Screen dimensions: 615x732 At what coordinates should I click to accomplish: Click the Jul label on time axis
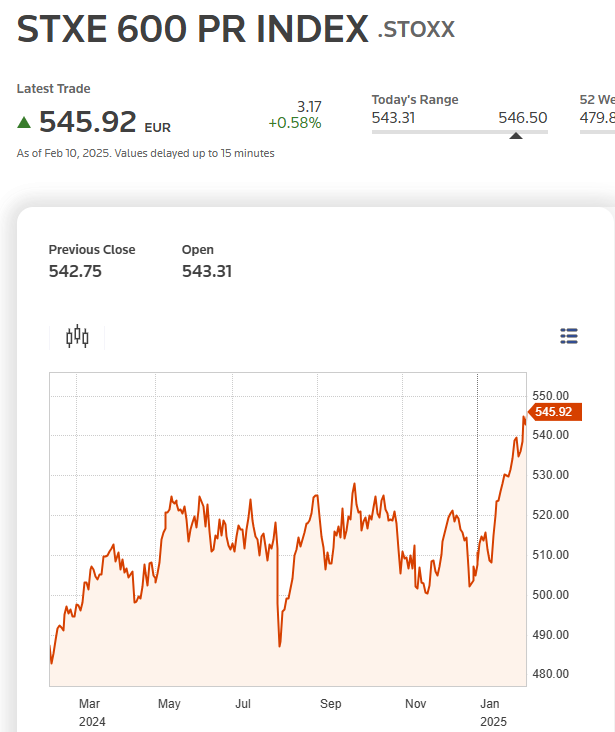243,704
